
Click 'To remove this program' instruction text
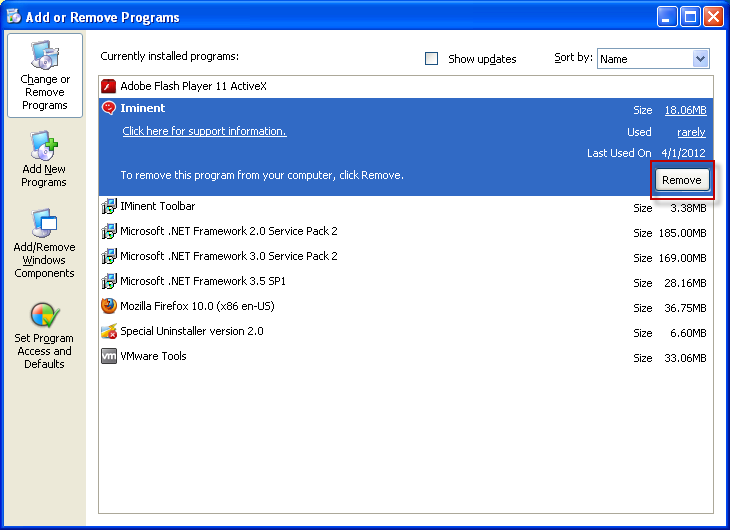[x=262, y=176]
